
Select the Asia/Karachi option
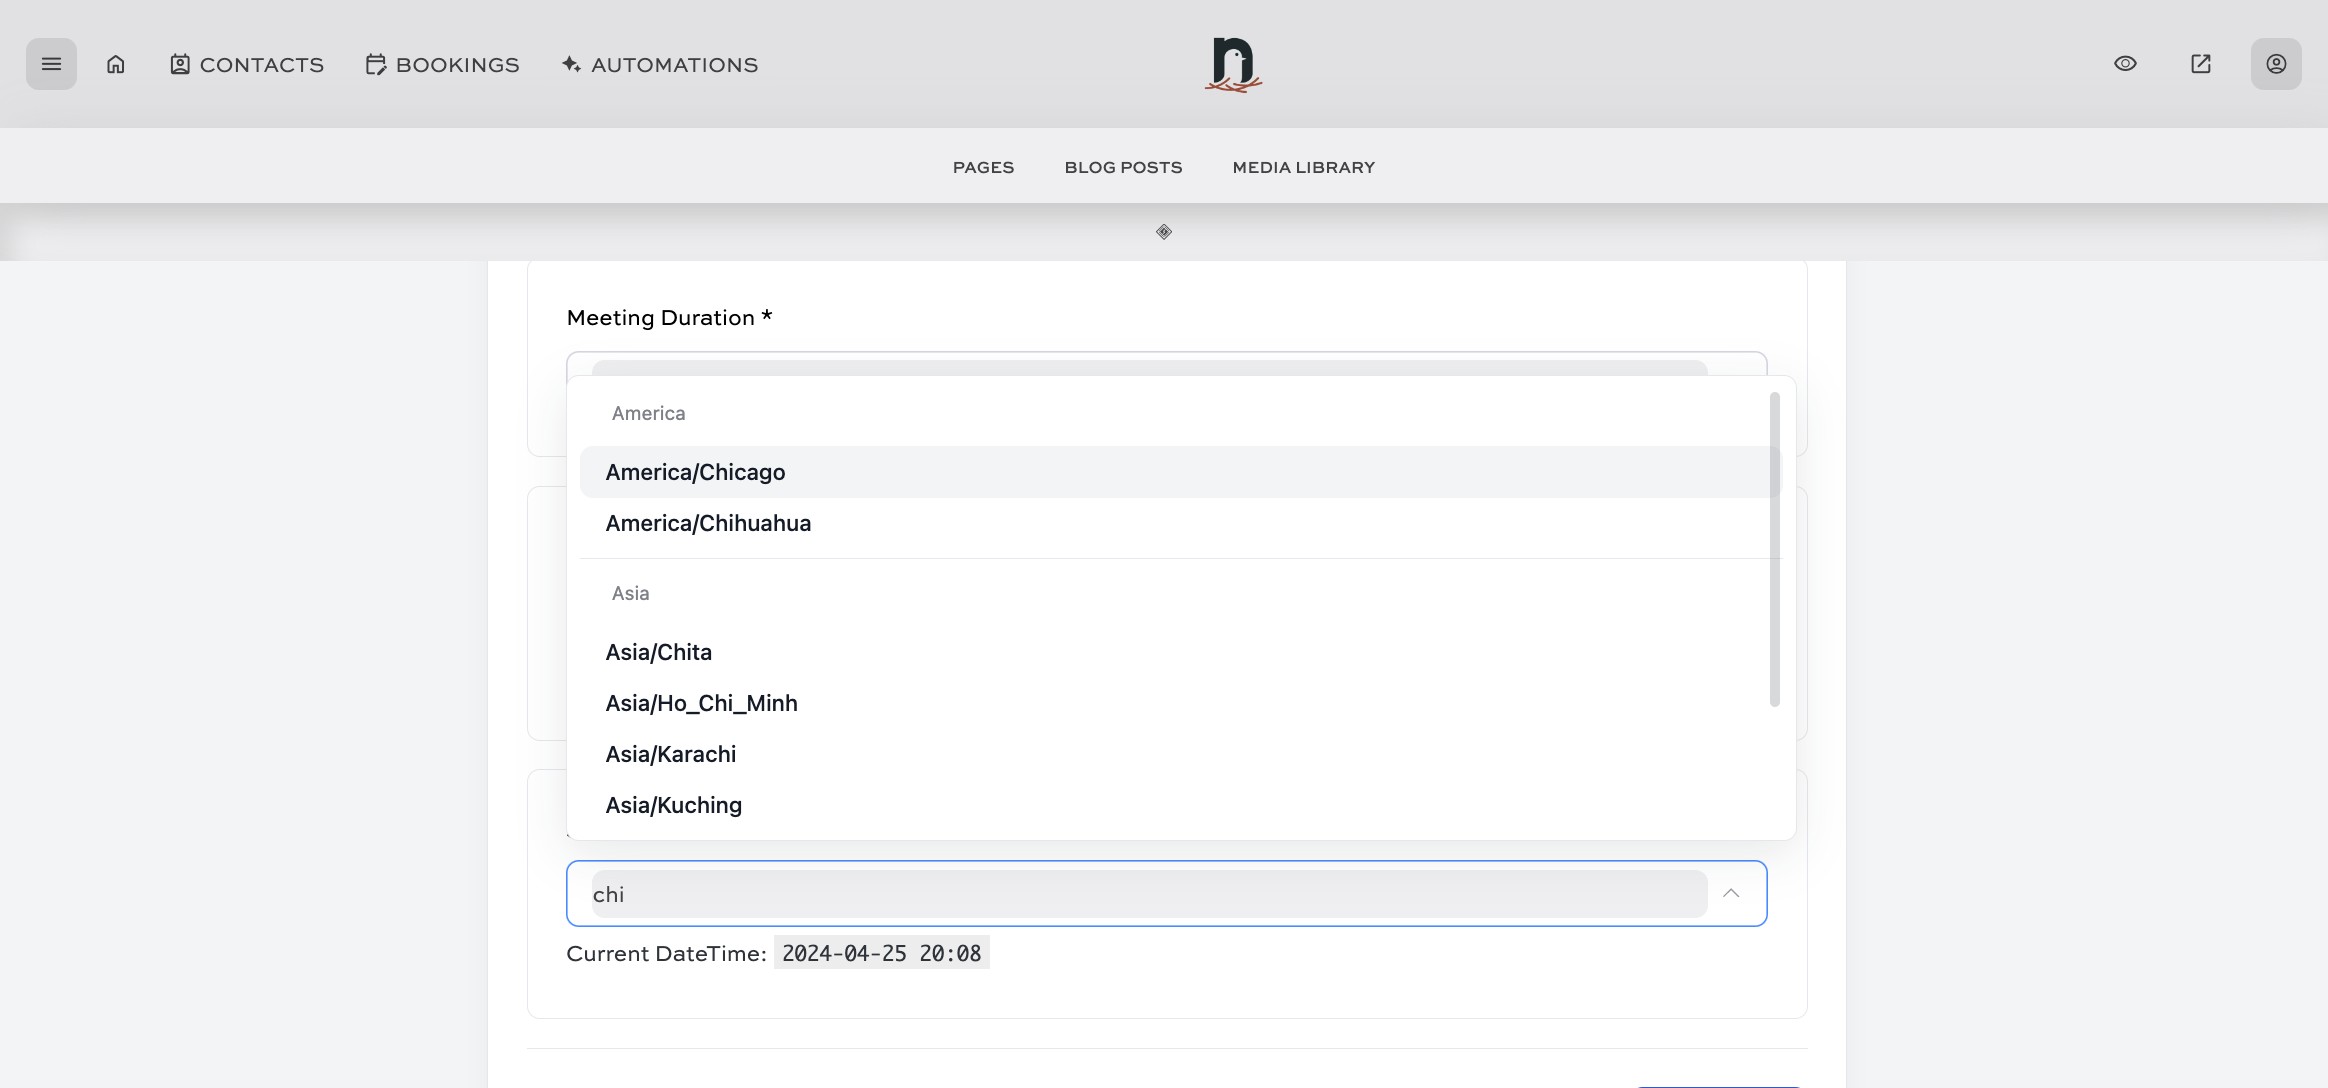pos(670,754)
